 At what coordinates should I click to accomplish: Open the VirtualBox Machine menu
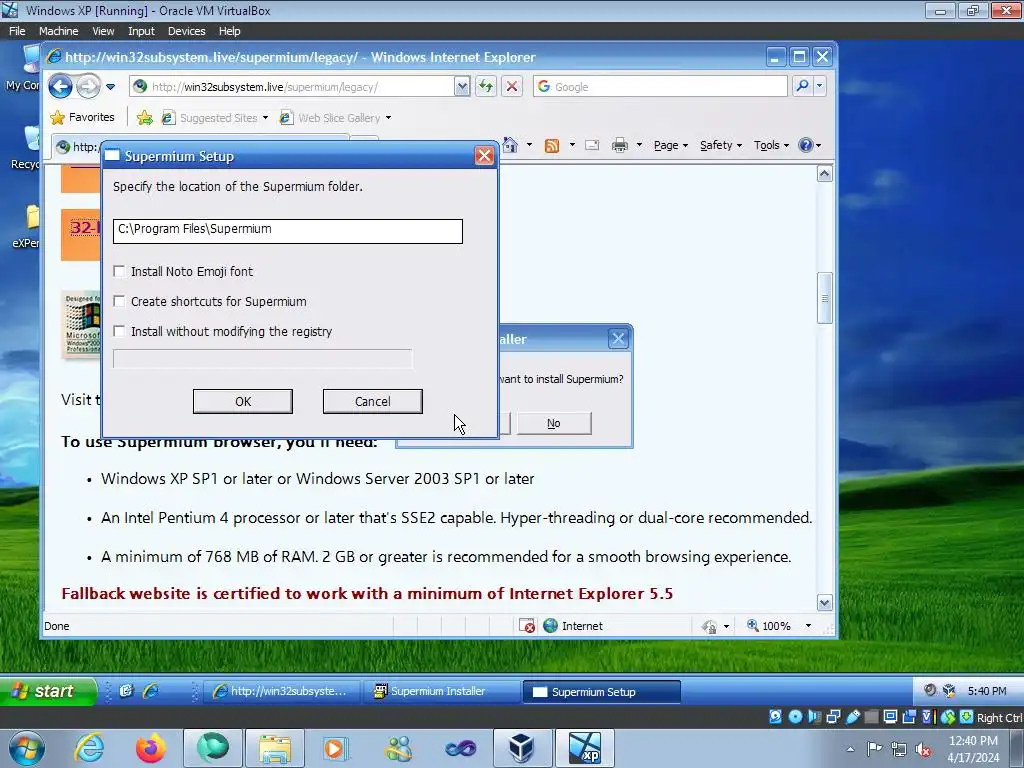pyautogui.click(x=58, y=31)
